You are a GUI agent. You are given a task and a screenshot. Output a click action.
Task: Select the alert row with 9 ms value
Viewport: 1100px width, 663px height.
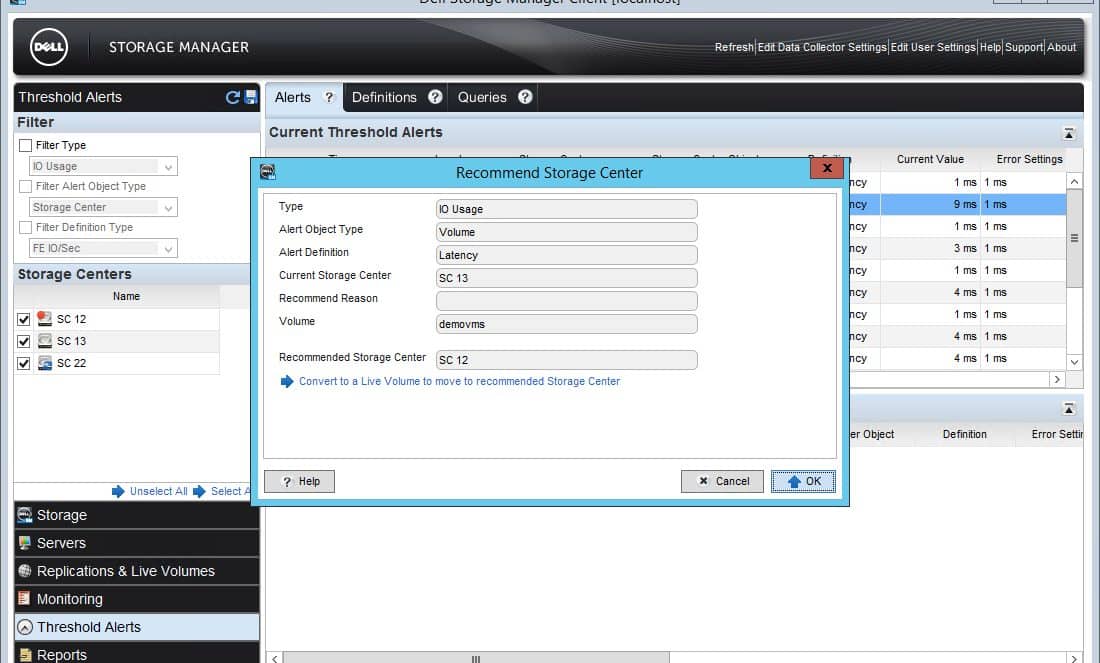[x=958, y=204]
